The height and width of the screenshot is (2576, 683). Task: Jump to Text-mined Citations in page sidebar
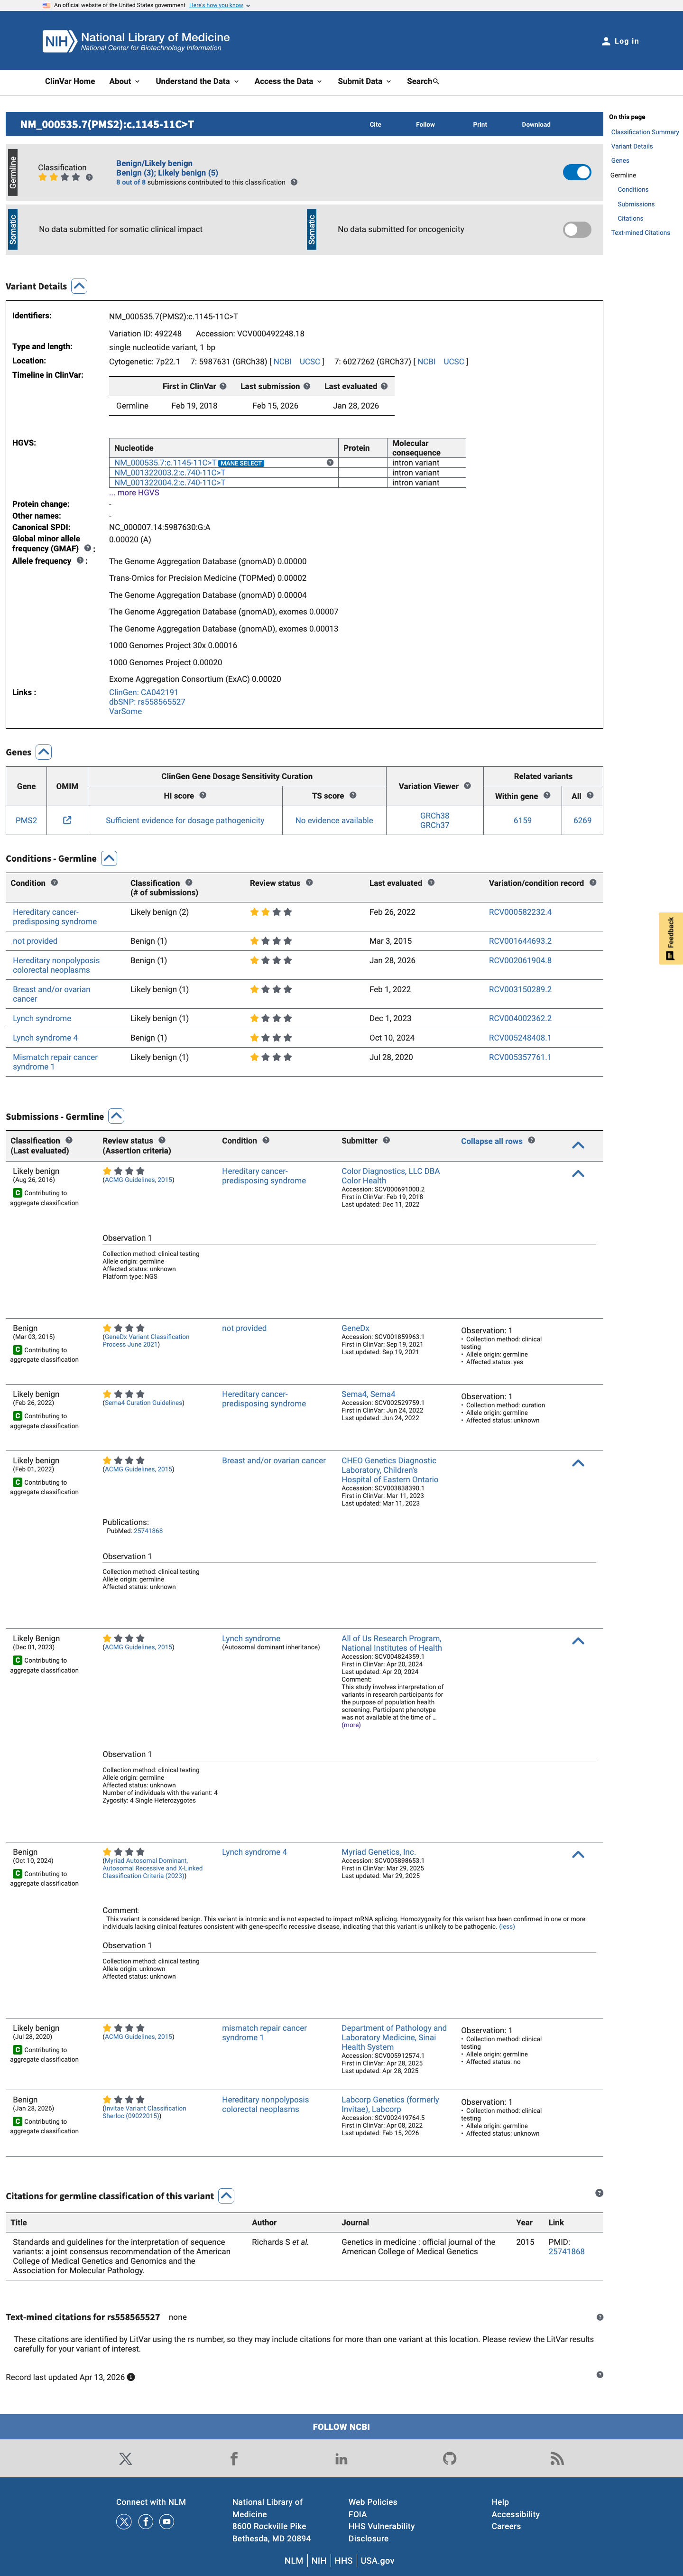point(641,233)
